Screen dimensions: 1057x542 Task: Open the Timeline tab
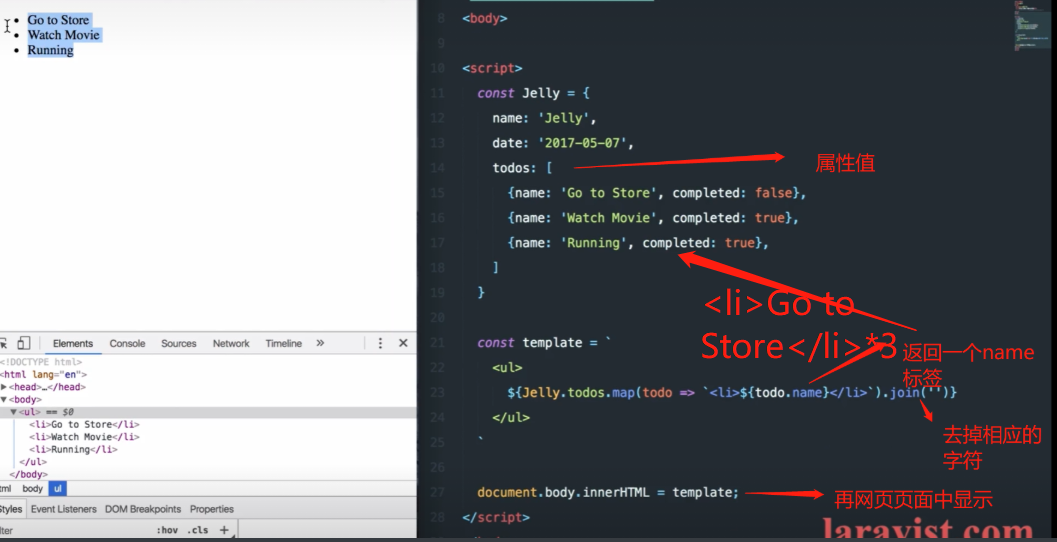(283, 343)
